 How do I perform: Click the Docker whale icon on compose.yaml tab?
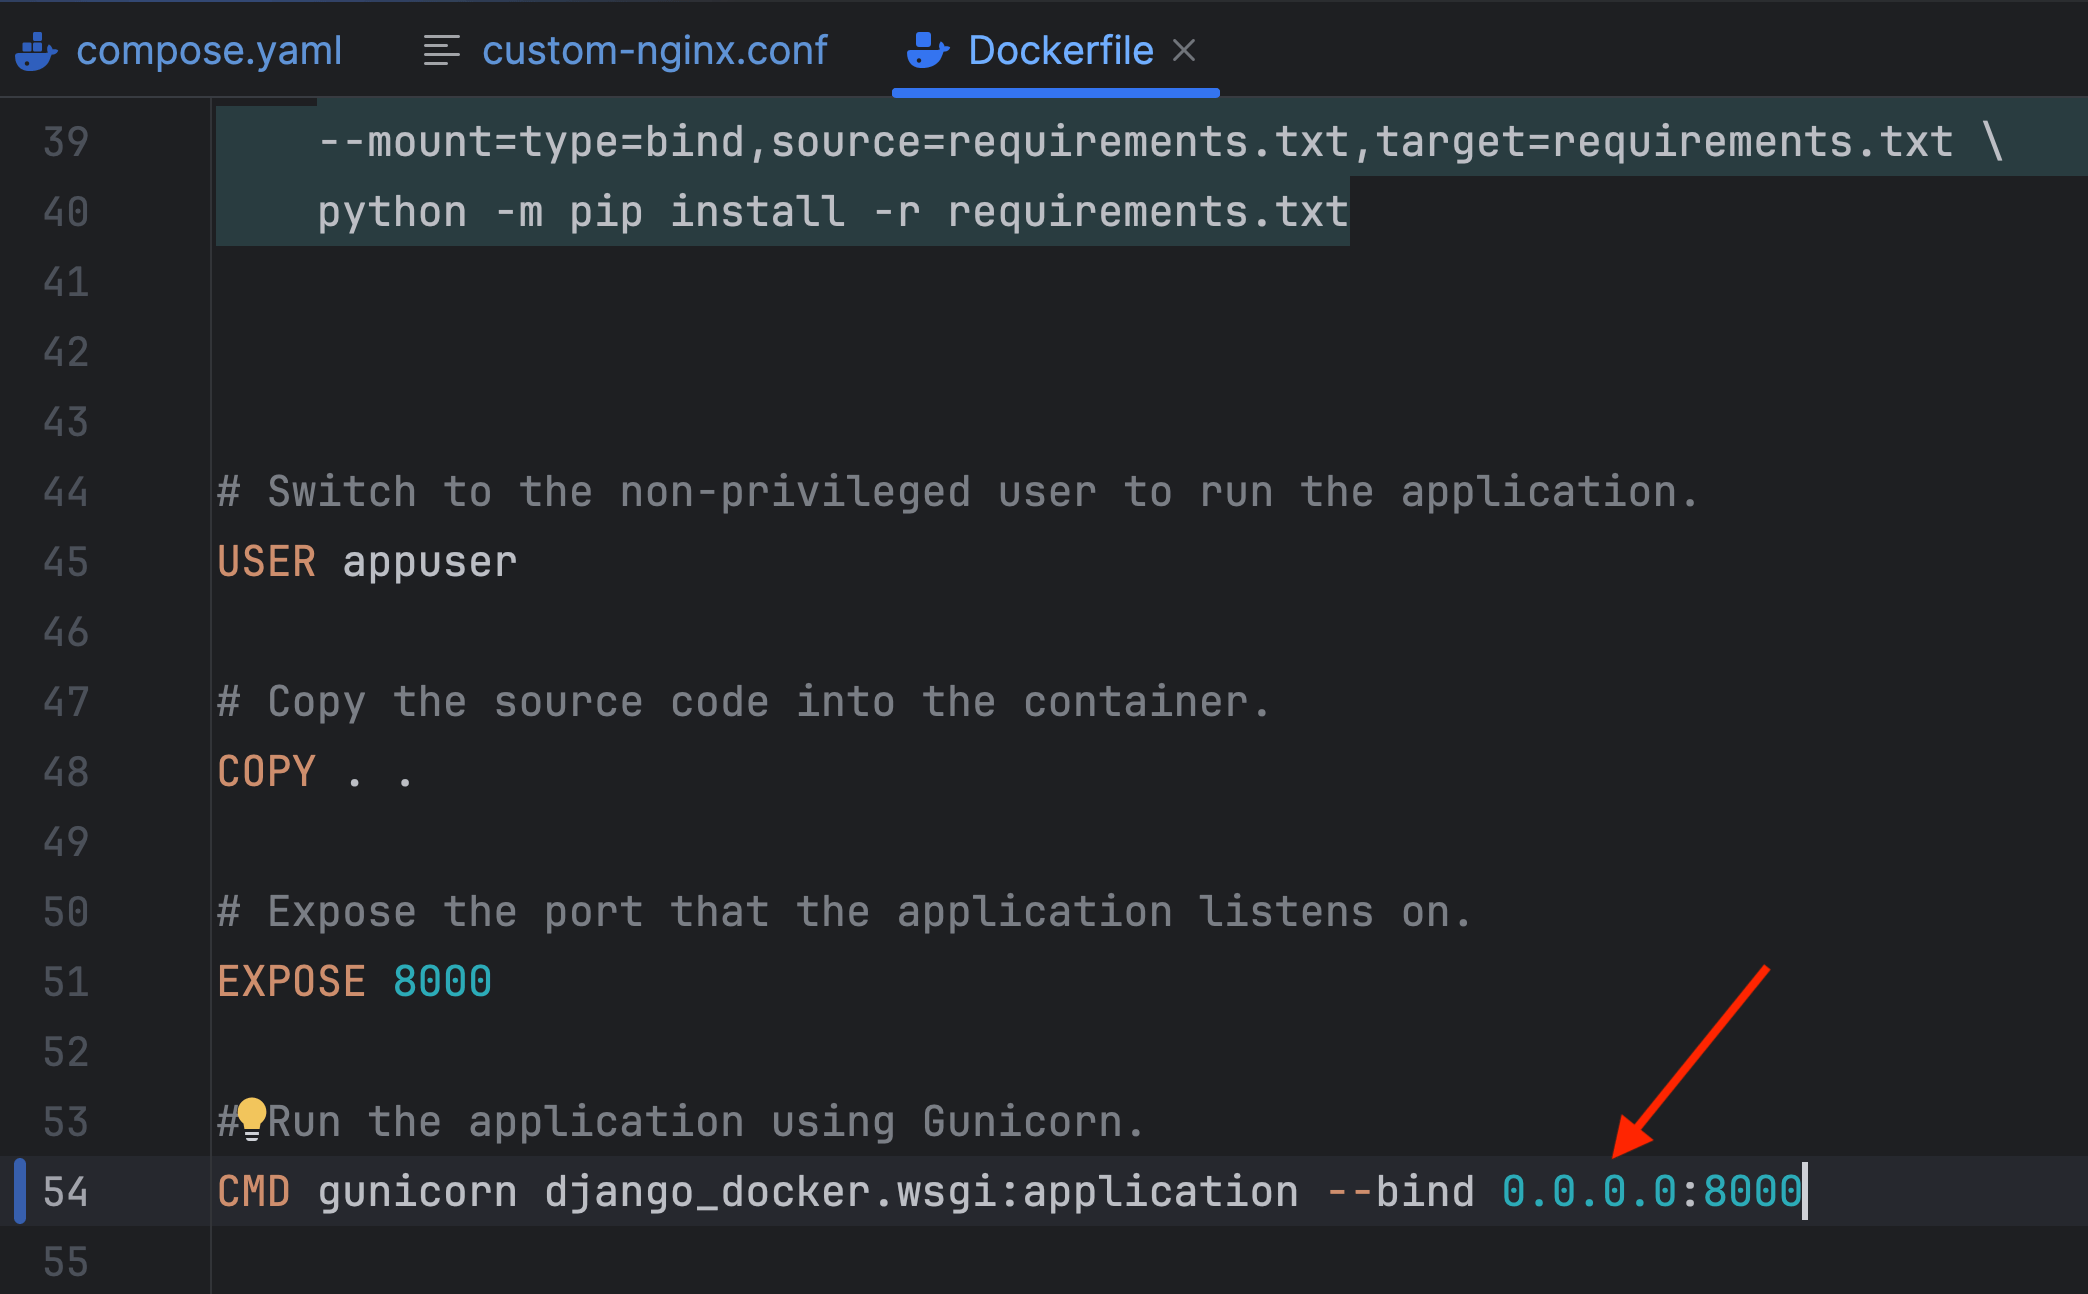[37, 50]
